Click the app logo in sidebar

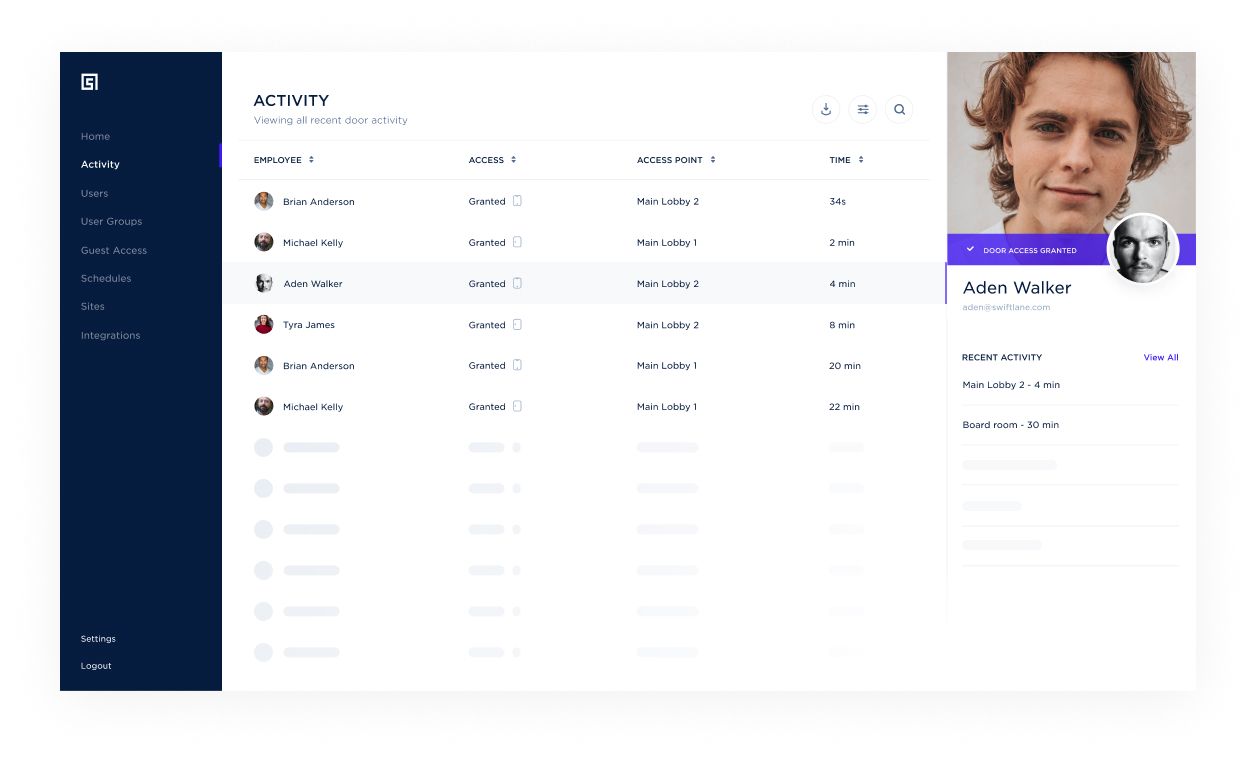tap(90, 82)
